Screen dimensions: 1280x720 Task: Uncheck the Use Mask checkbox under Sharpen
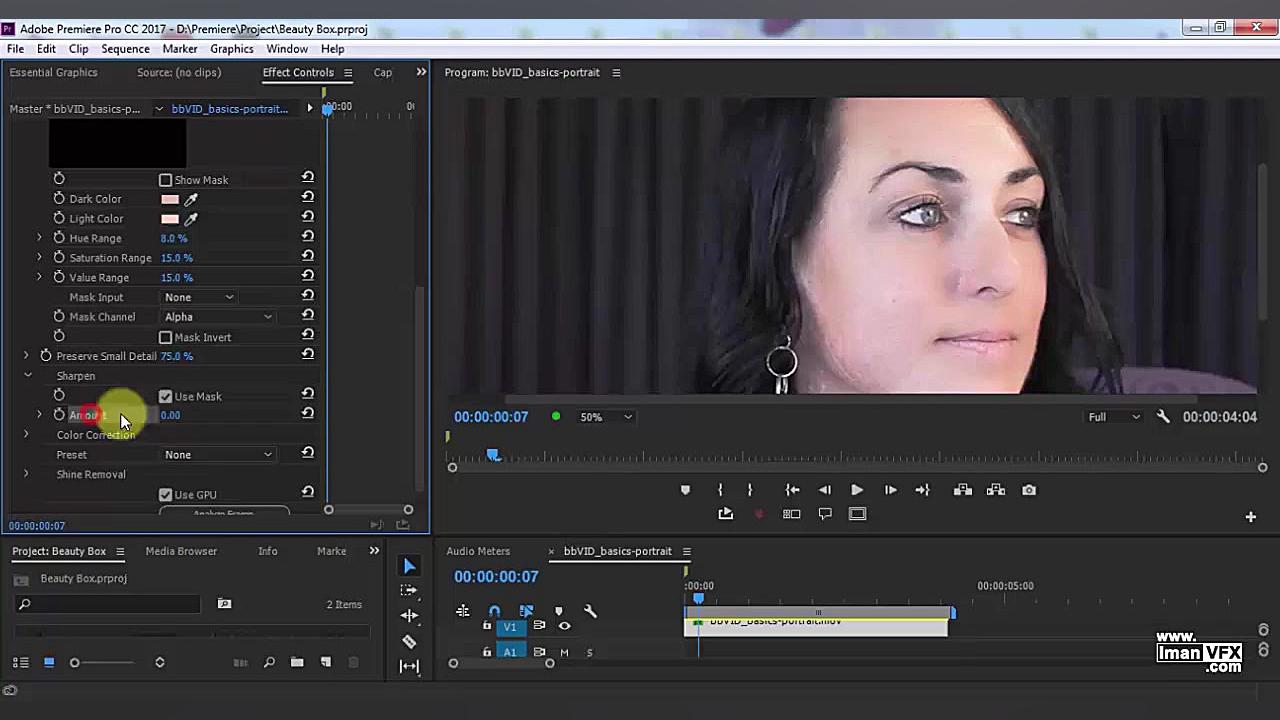point(166,396)
